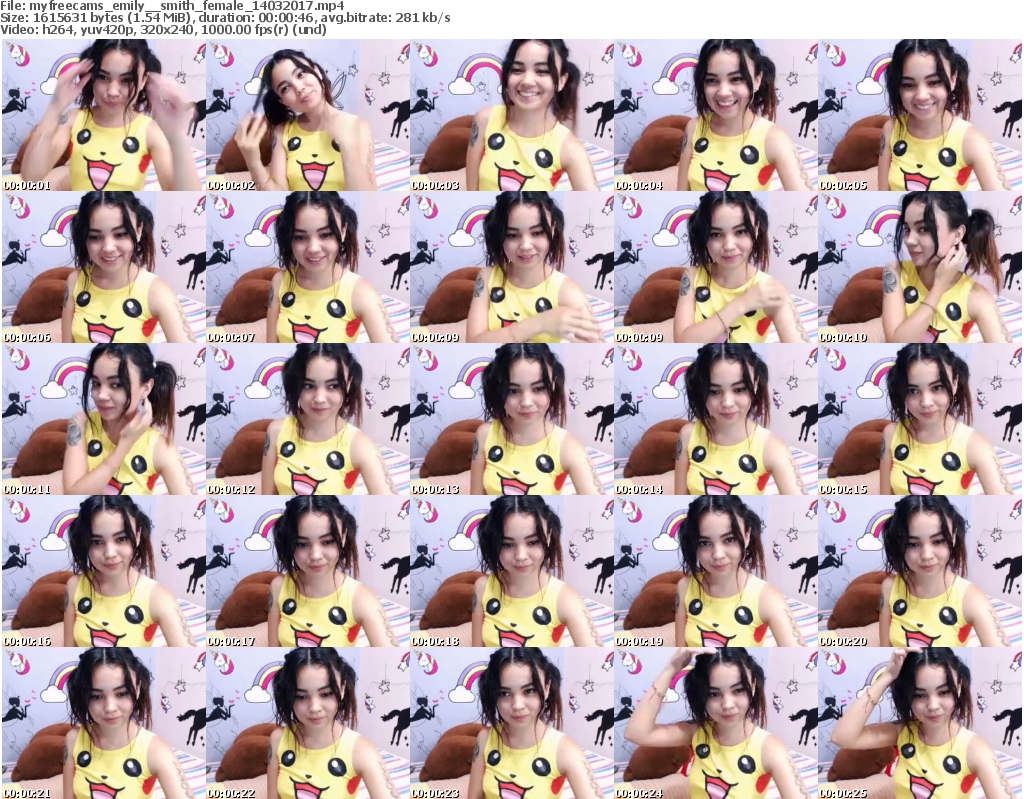The width and height of the screenshot is (1024, 799).
Task: Open the frame thumbnail stamped 00:00:21
Action: coord(103,723)
